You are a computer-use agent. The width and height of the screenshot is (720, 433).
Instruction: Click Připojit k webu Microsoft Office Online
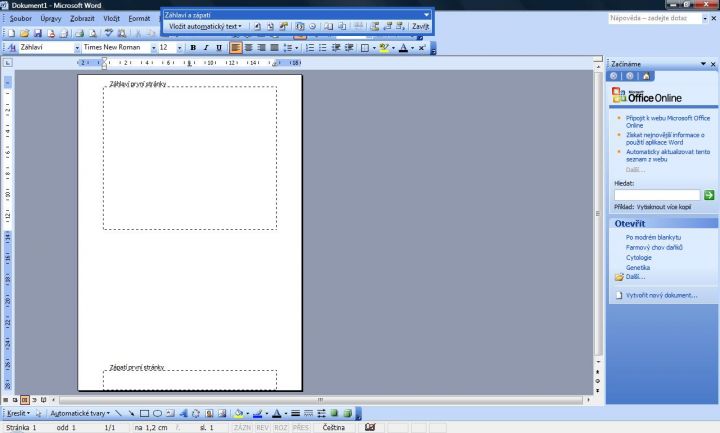tap(668, 122)
